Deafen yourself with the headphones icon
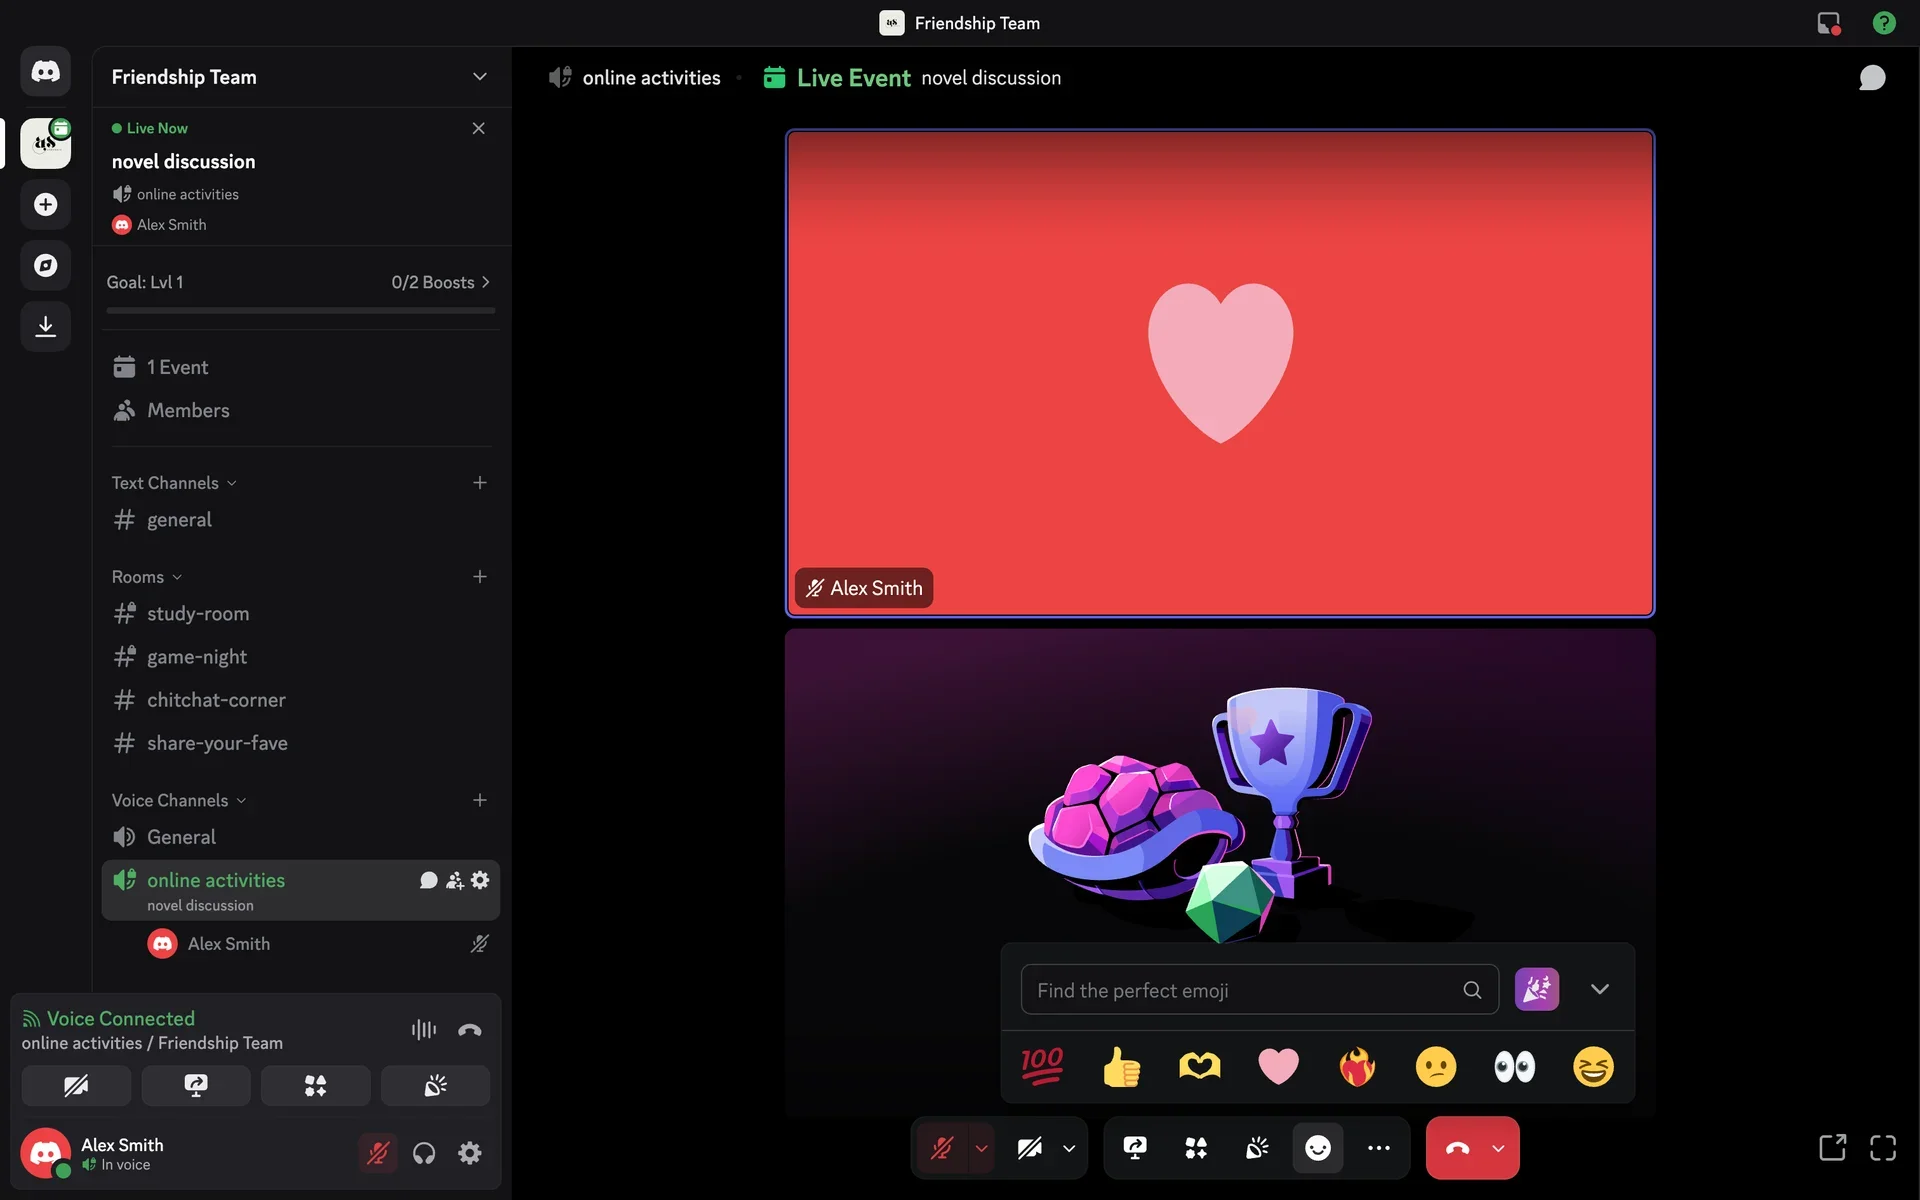Viewport: 1920px width, 1200px height. [x=423, y=1153]
